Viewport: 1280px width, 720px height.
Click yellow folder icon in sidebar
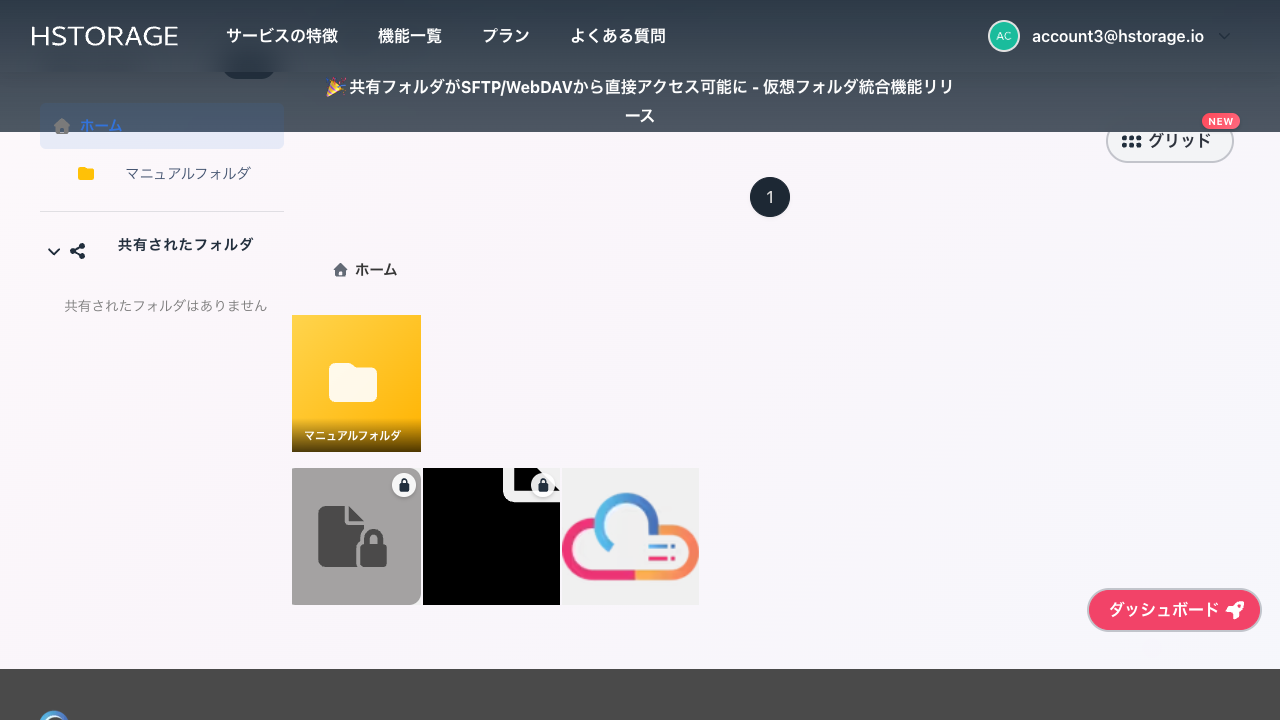tap(86, 174)
